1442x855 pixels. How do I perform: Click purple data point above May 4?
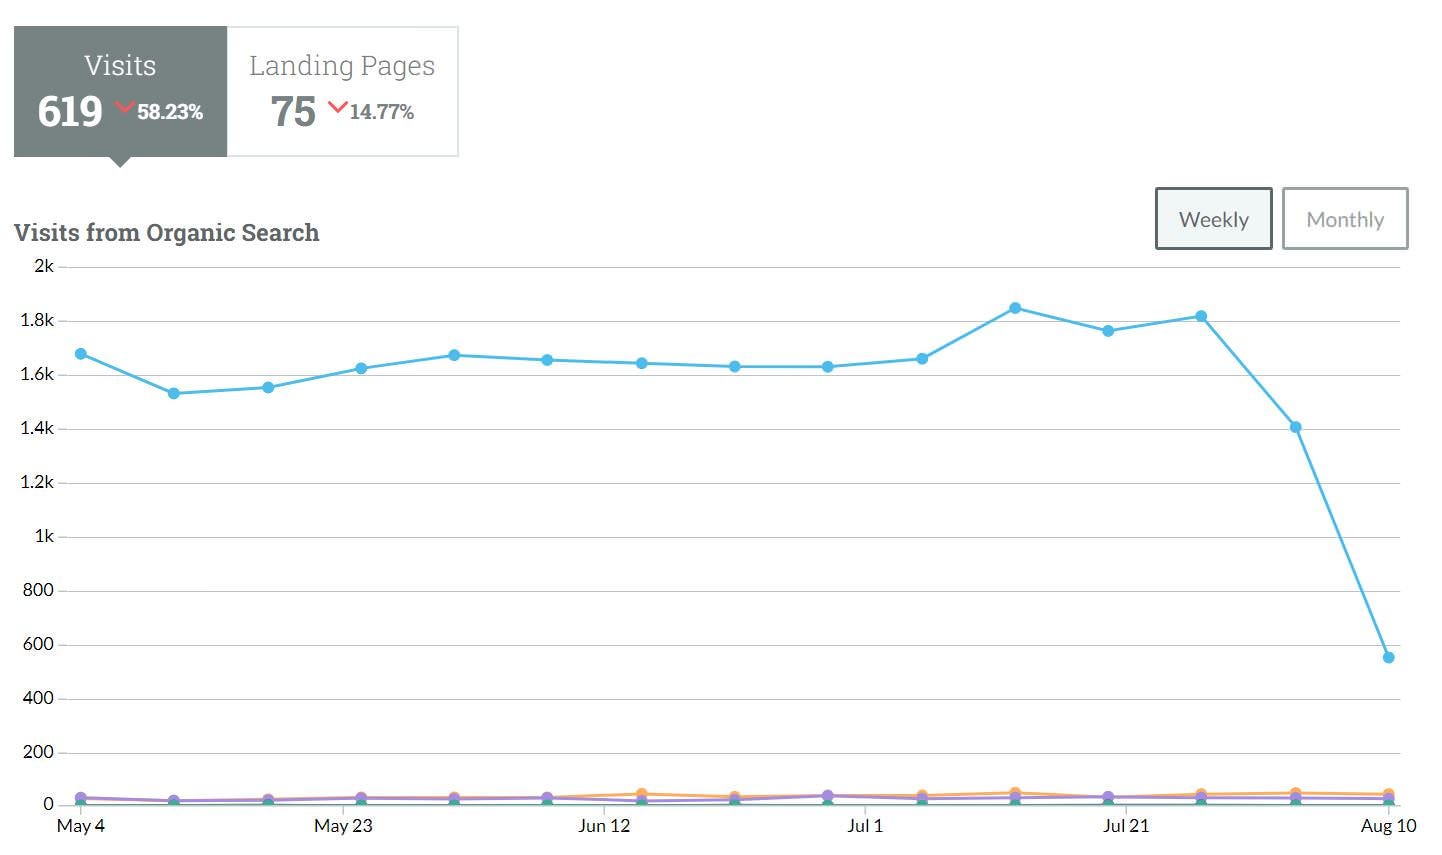(81, 798)
